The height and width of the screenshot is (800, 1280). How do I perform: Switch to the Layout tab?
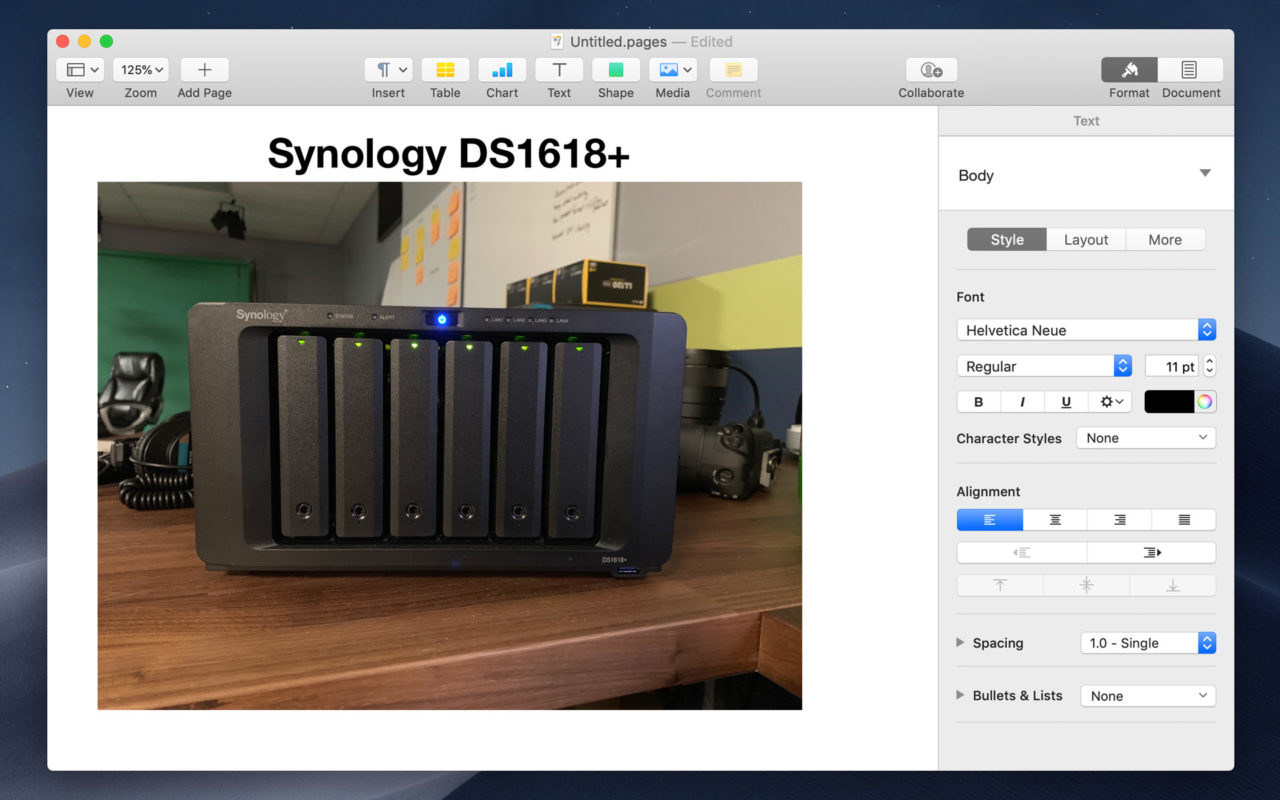pos(1086,240)
